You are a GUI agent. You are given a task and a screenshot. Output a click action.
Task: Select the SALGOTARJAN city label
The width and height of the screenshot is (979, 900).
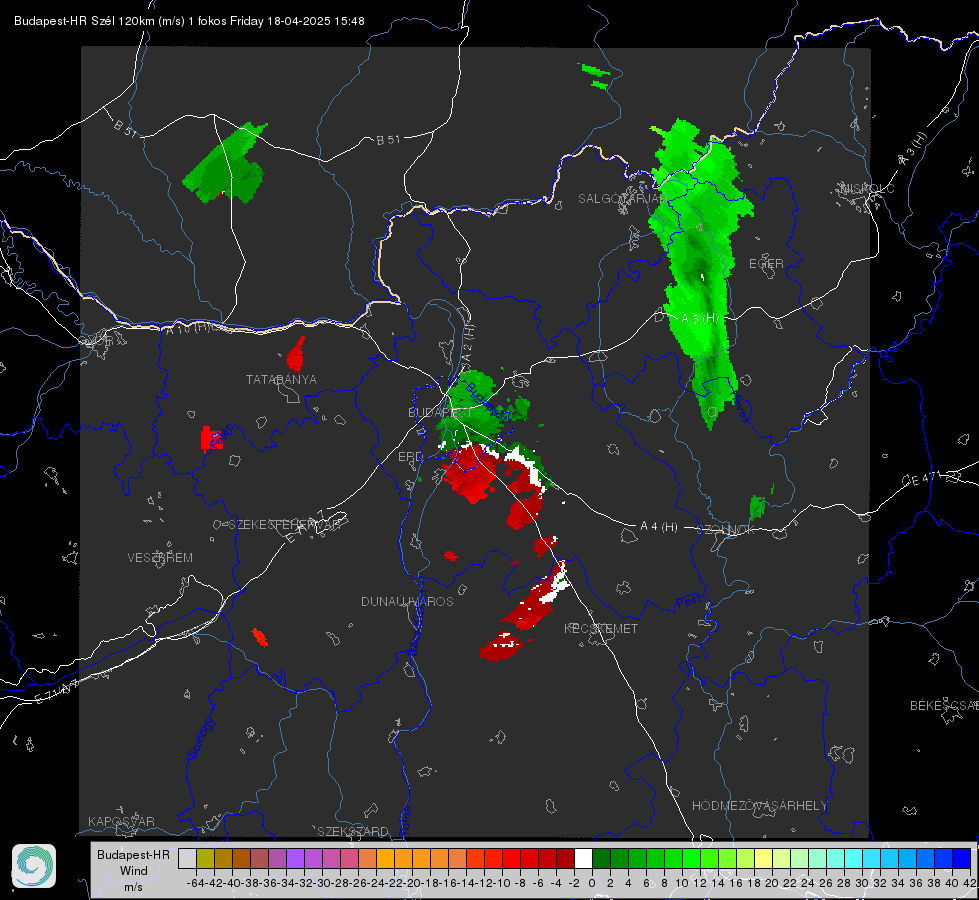[x=622, y=199]
